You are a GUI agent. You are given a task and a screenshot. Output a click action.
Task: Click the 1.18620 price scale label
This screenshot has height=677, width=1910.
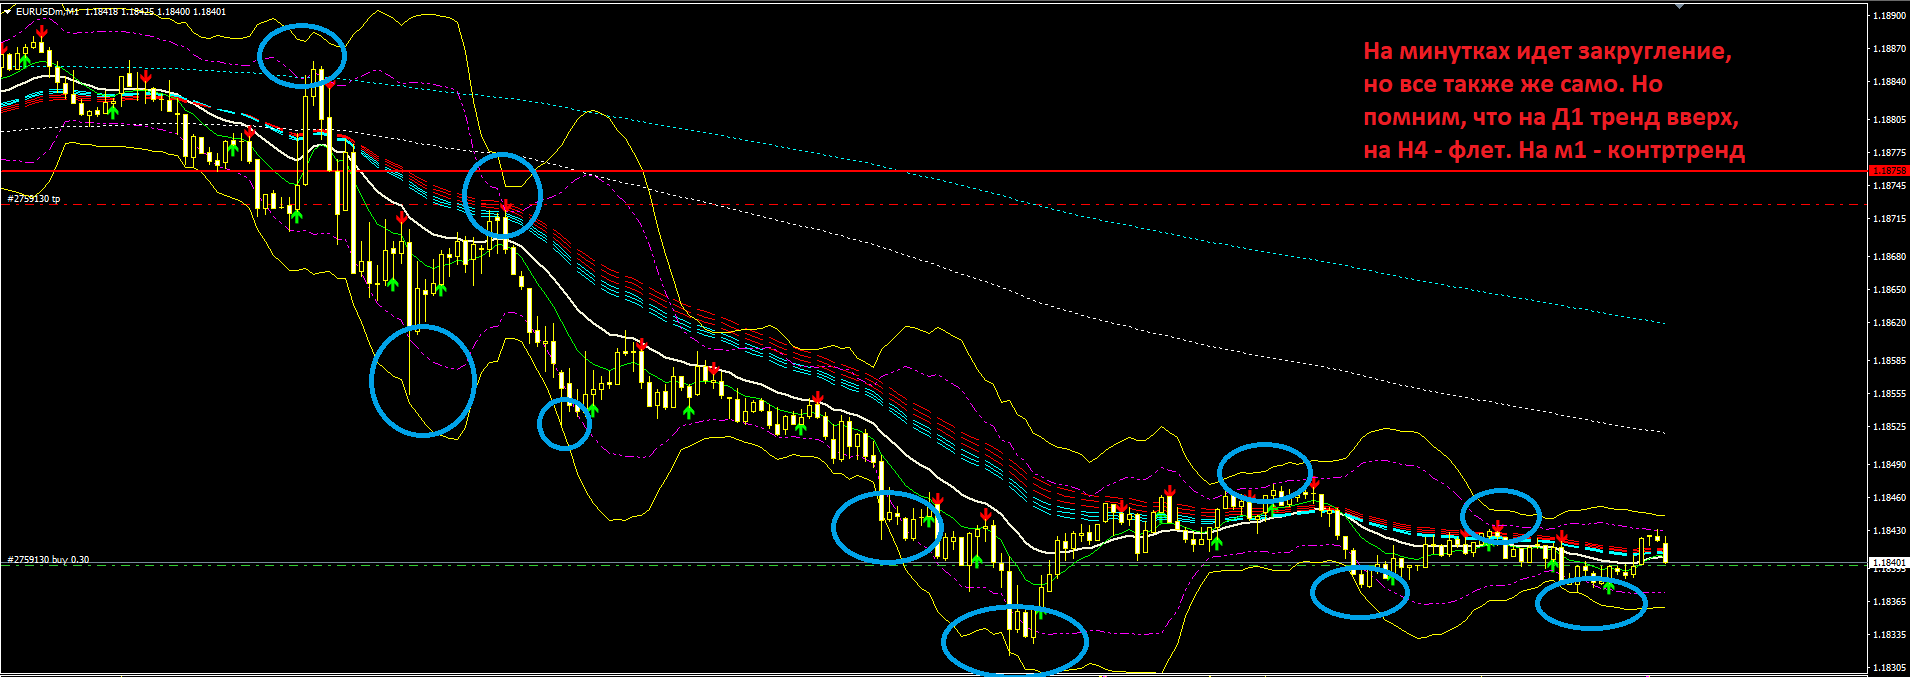point(1889,323)
